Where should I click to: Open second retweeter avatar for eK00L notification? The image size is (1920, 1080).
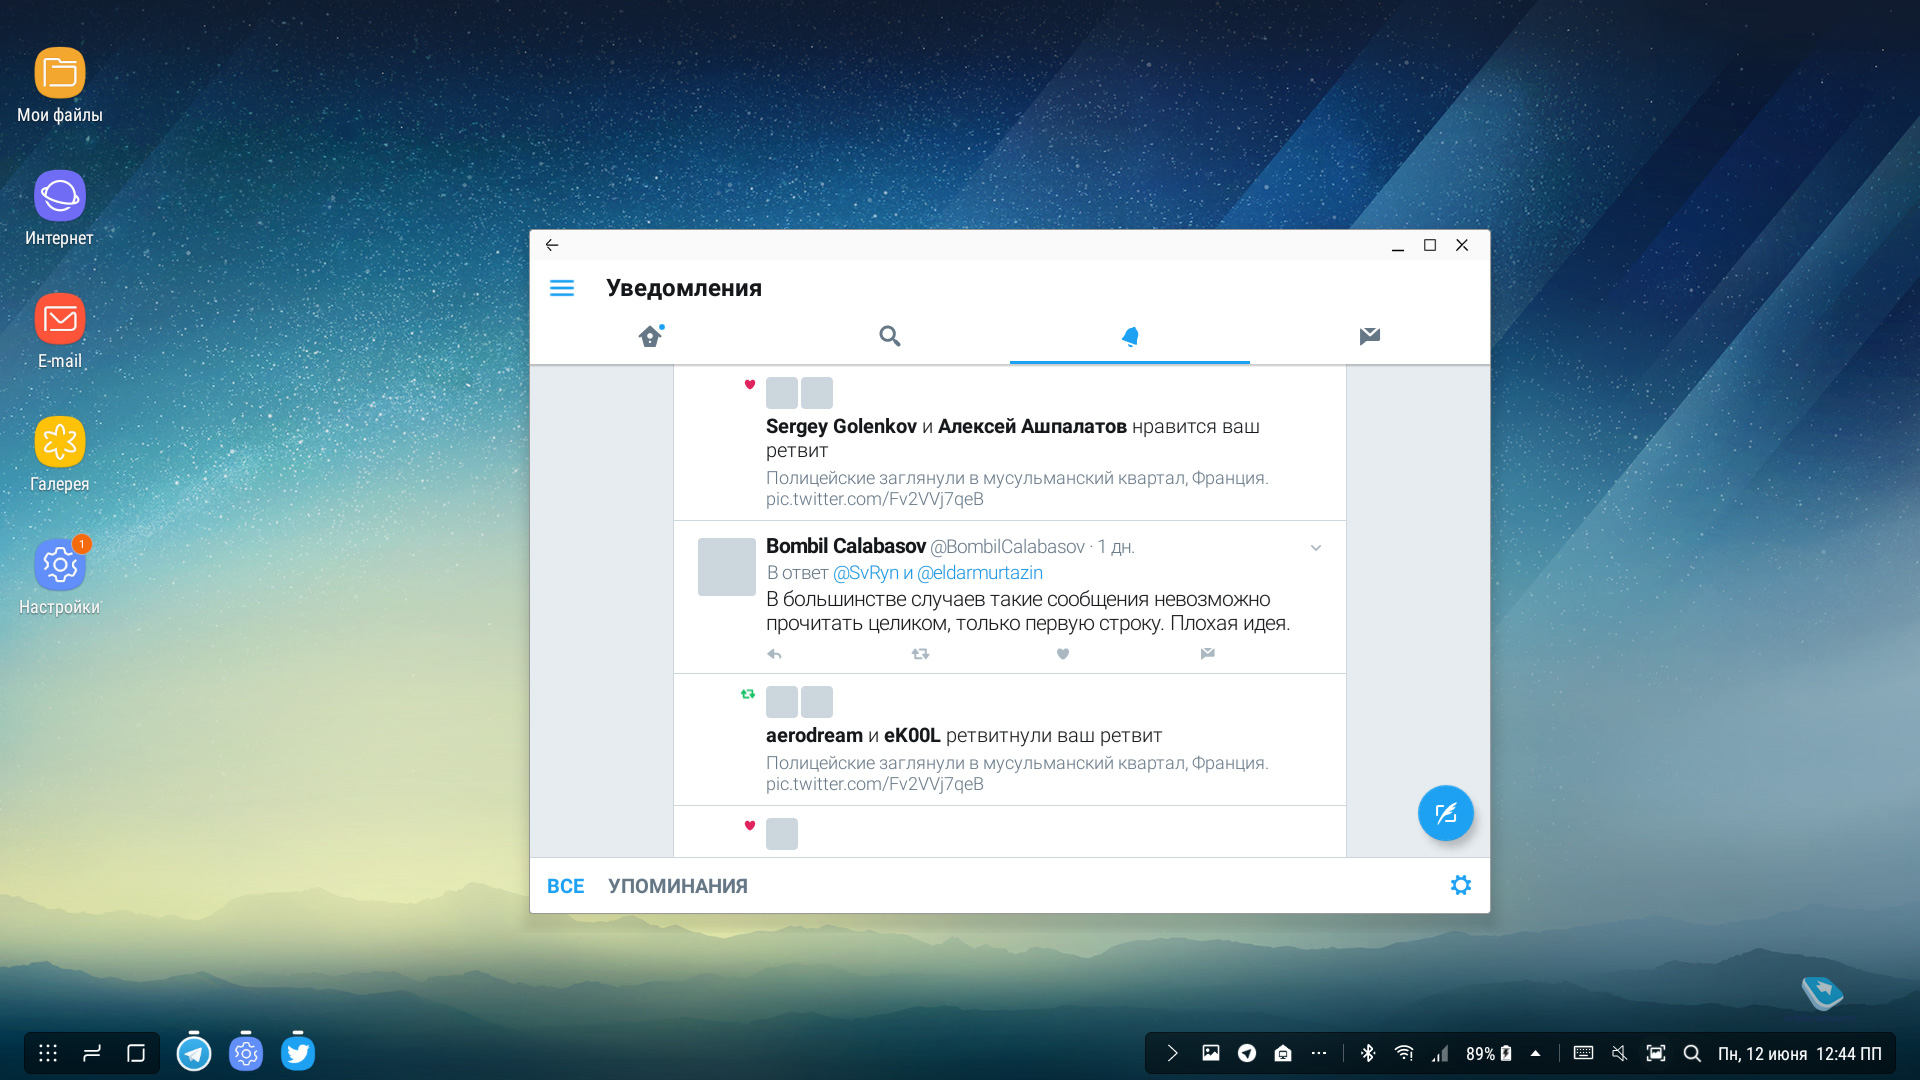pyautogui.click(x=817, y=702)
